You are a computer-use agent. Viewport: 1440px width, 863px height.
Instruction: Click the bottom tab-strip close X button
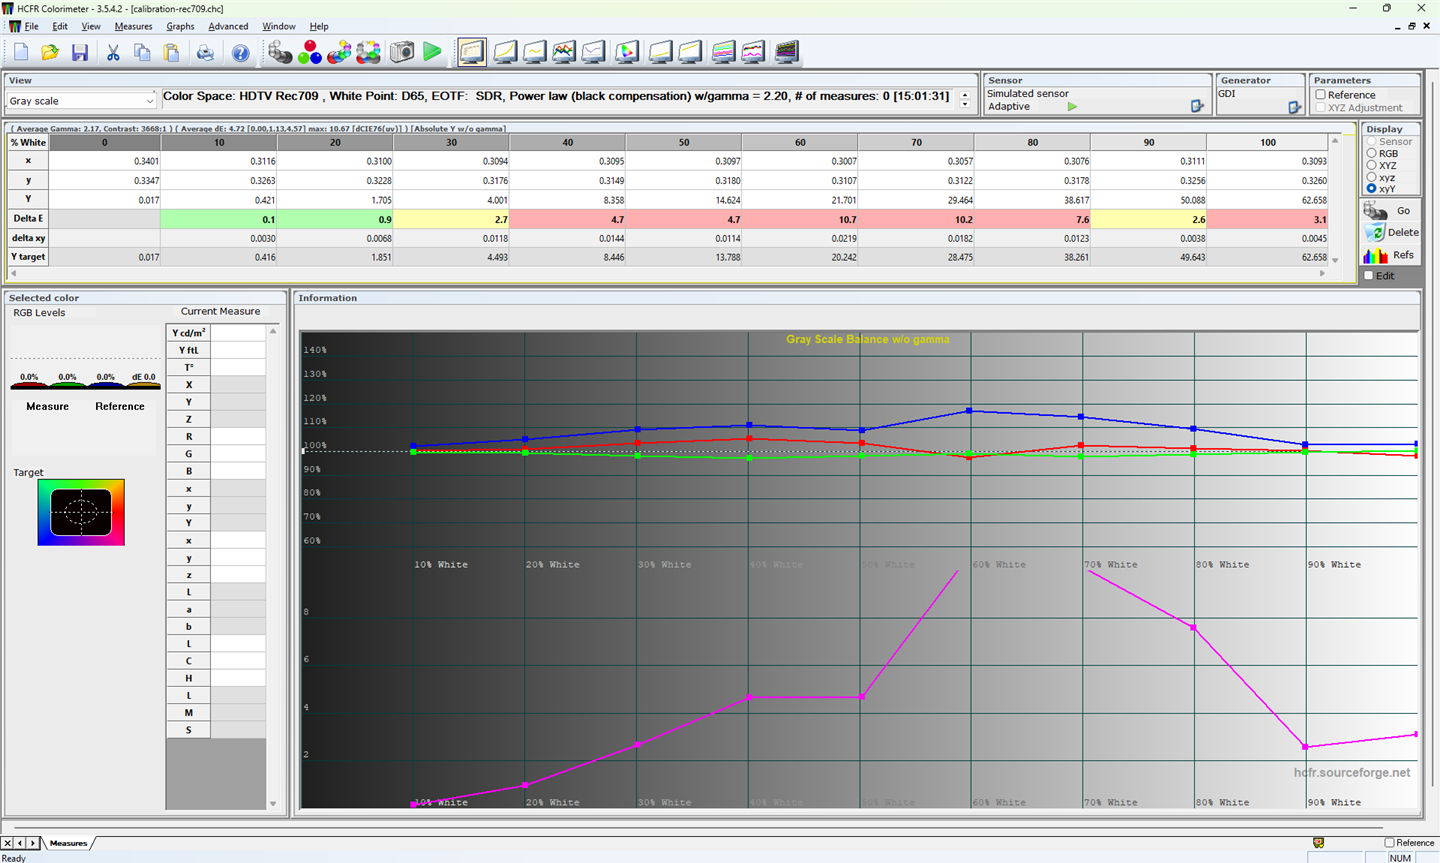[x=8, y=843]
